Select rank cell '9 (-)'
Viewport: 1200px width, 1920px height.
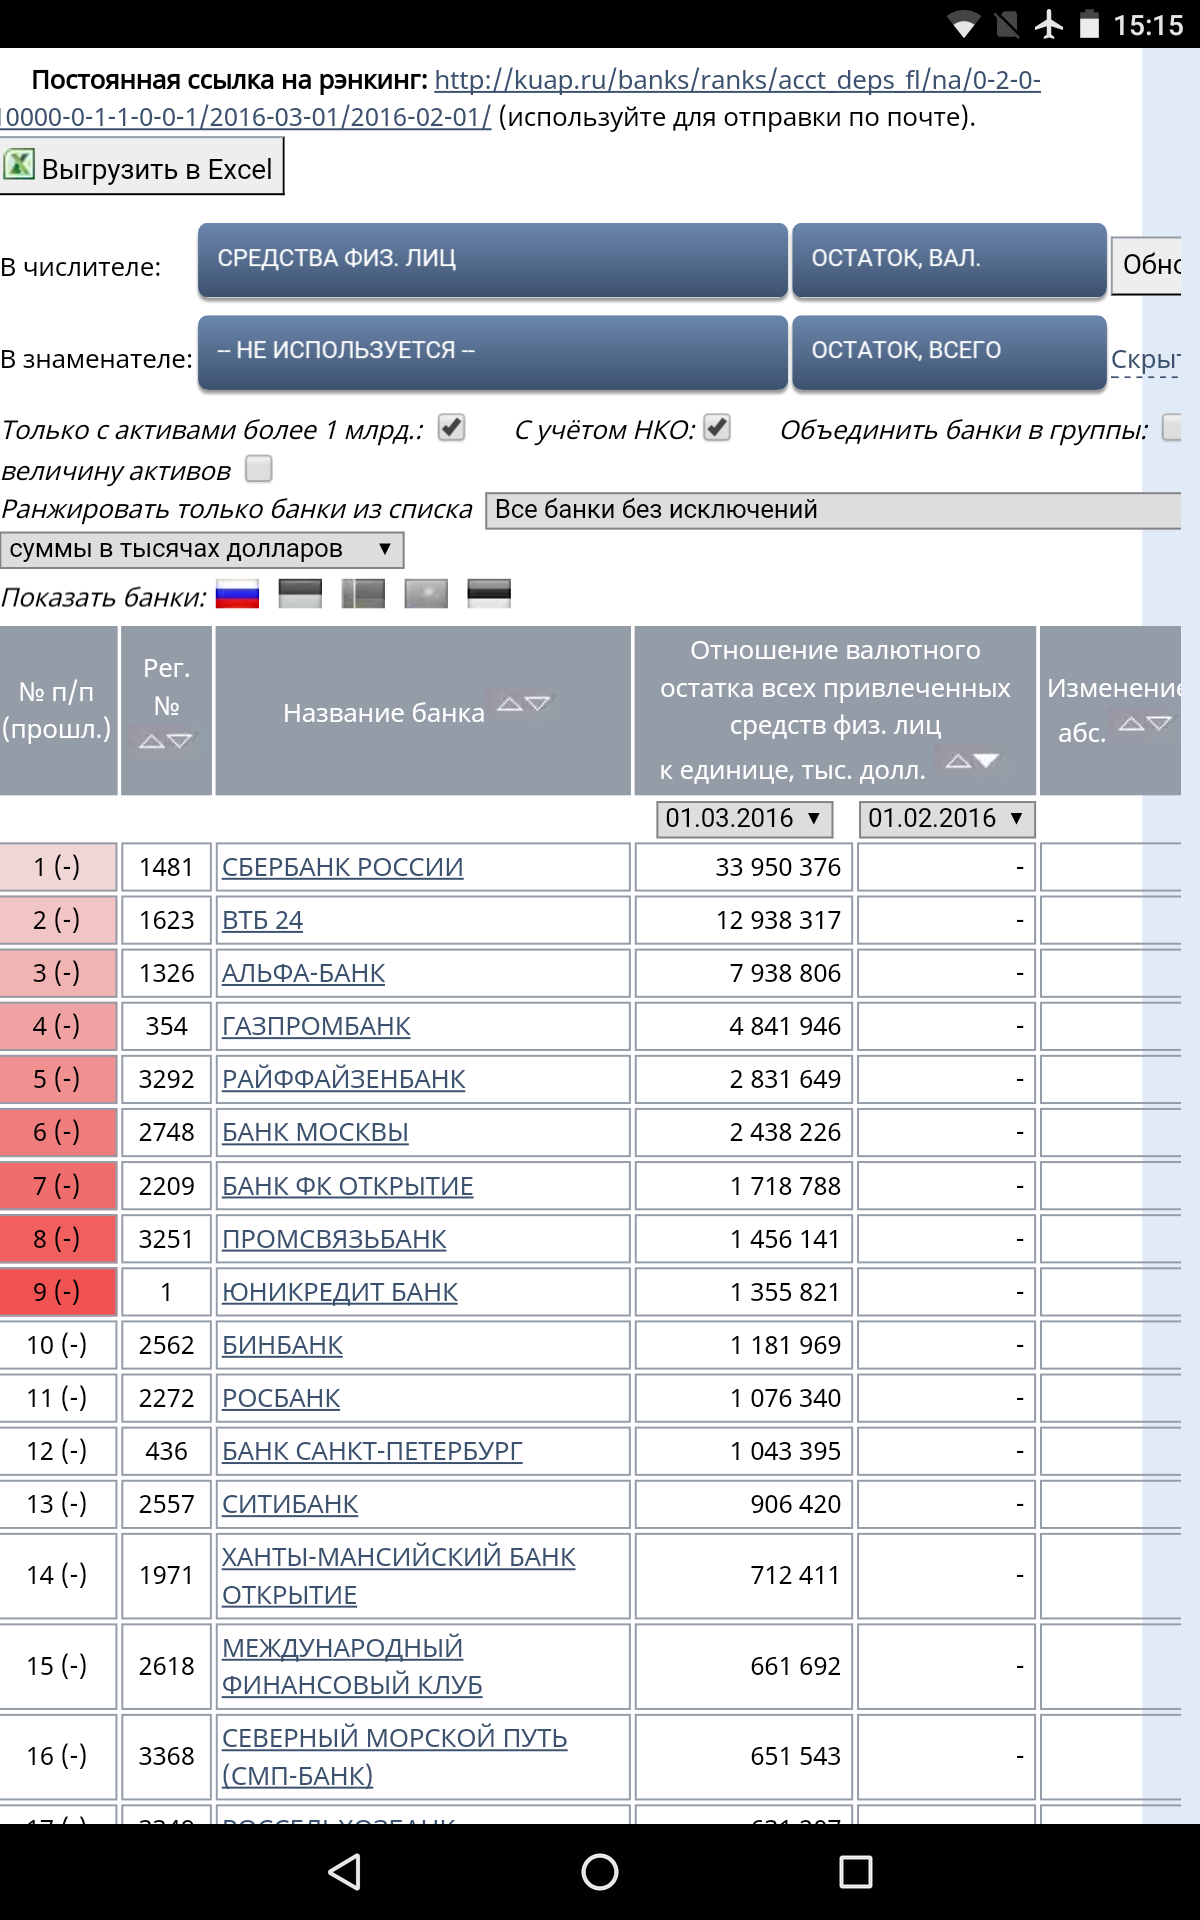point(58,1292)
